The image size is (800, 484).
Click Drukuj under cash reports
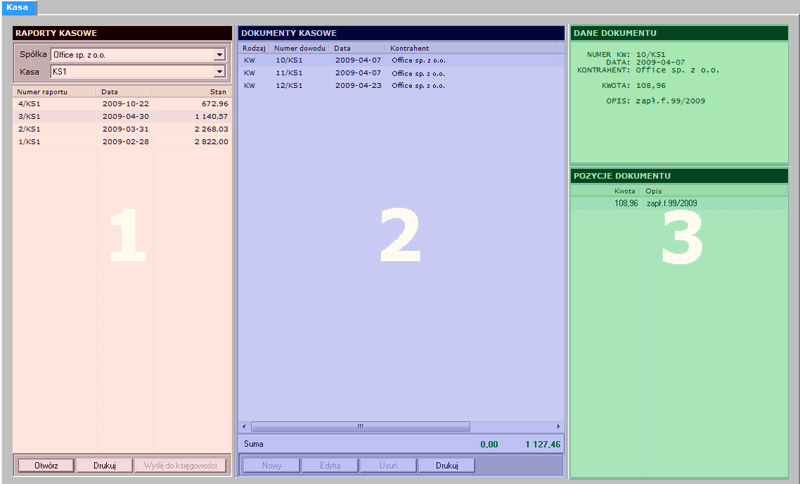coord(105,465)
